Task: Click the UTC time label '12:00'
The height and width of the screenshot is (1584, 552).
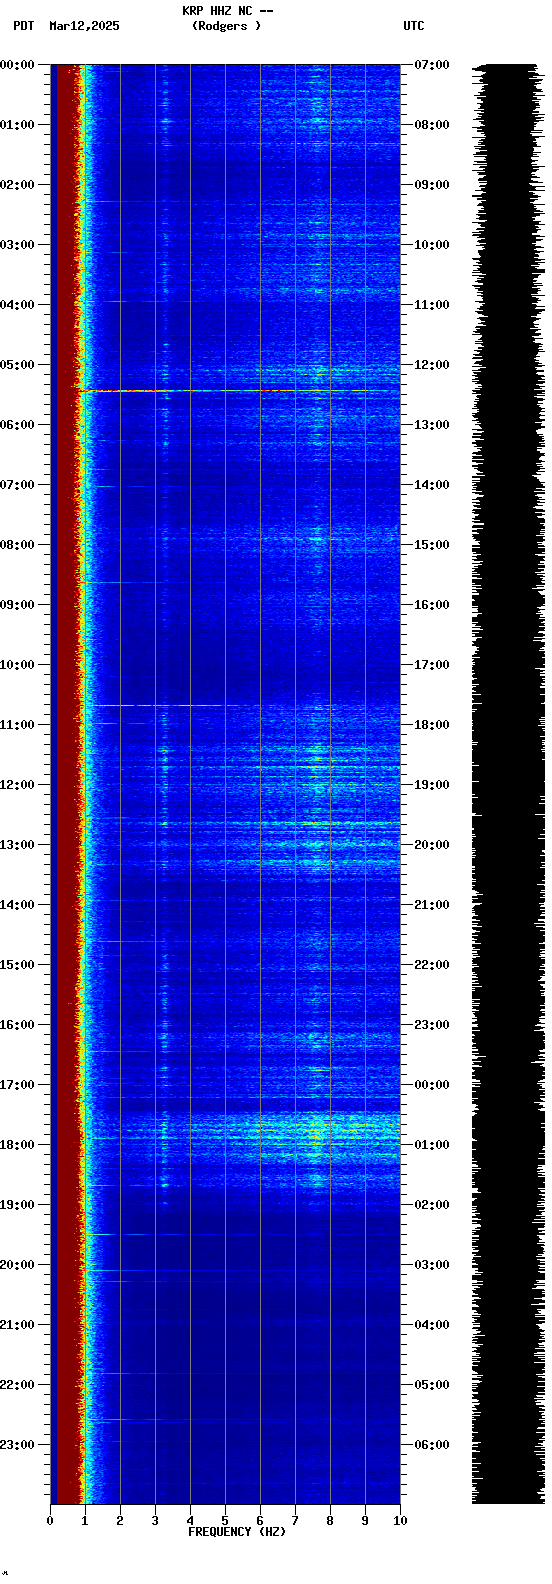Action: point(432,365)
